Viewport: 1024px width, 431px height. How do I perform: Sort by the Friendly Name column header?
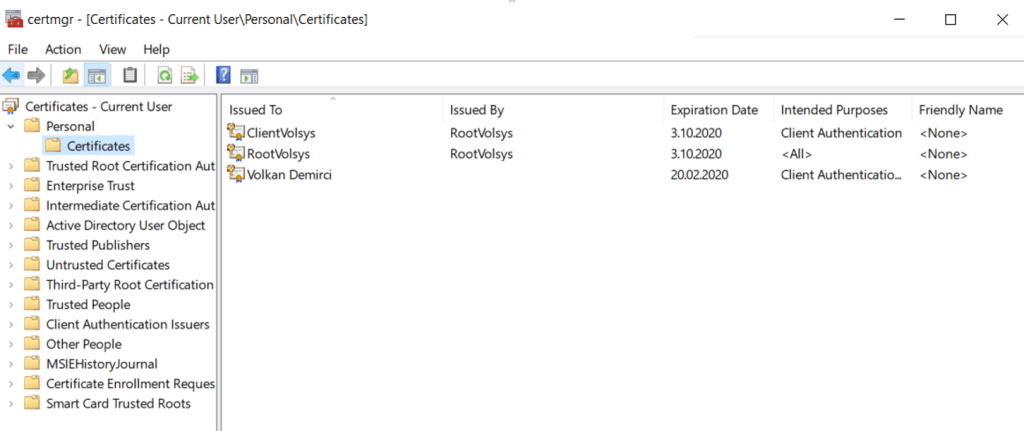coord(967,110)
